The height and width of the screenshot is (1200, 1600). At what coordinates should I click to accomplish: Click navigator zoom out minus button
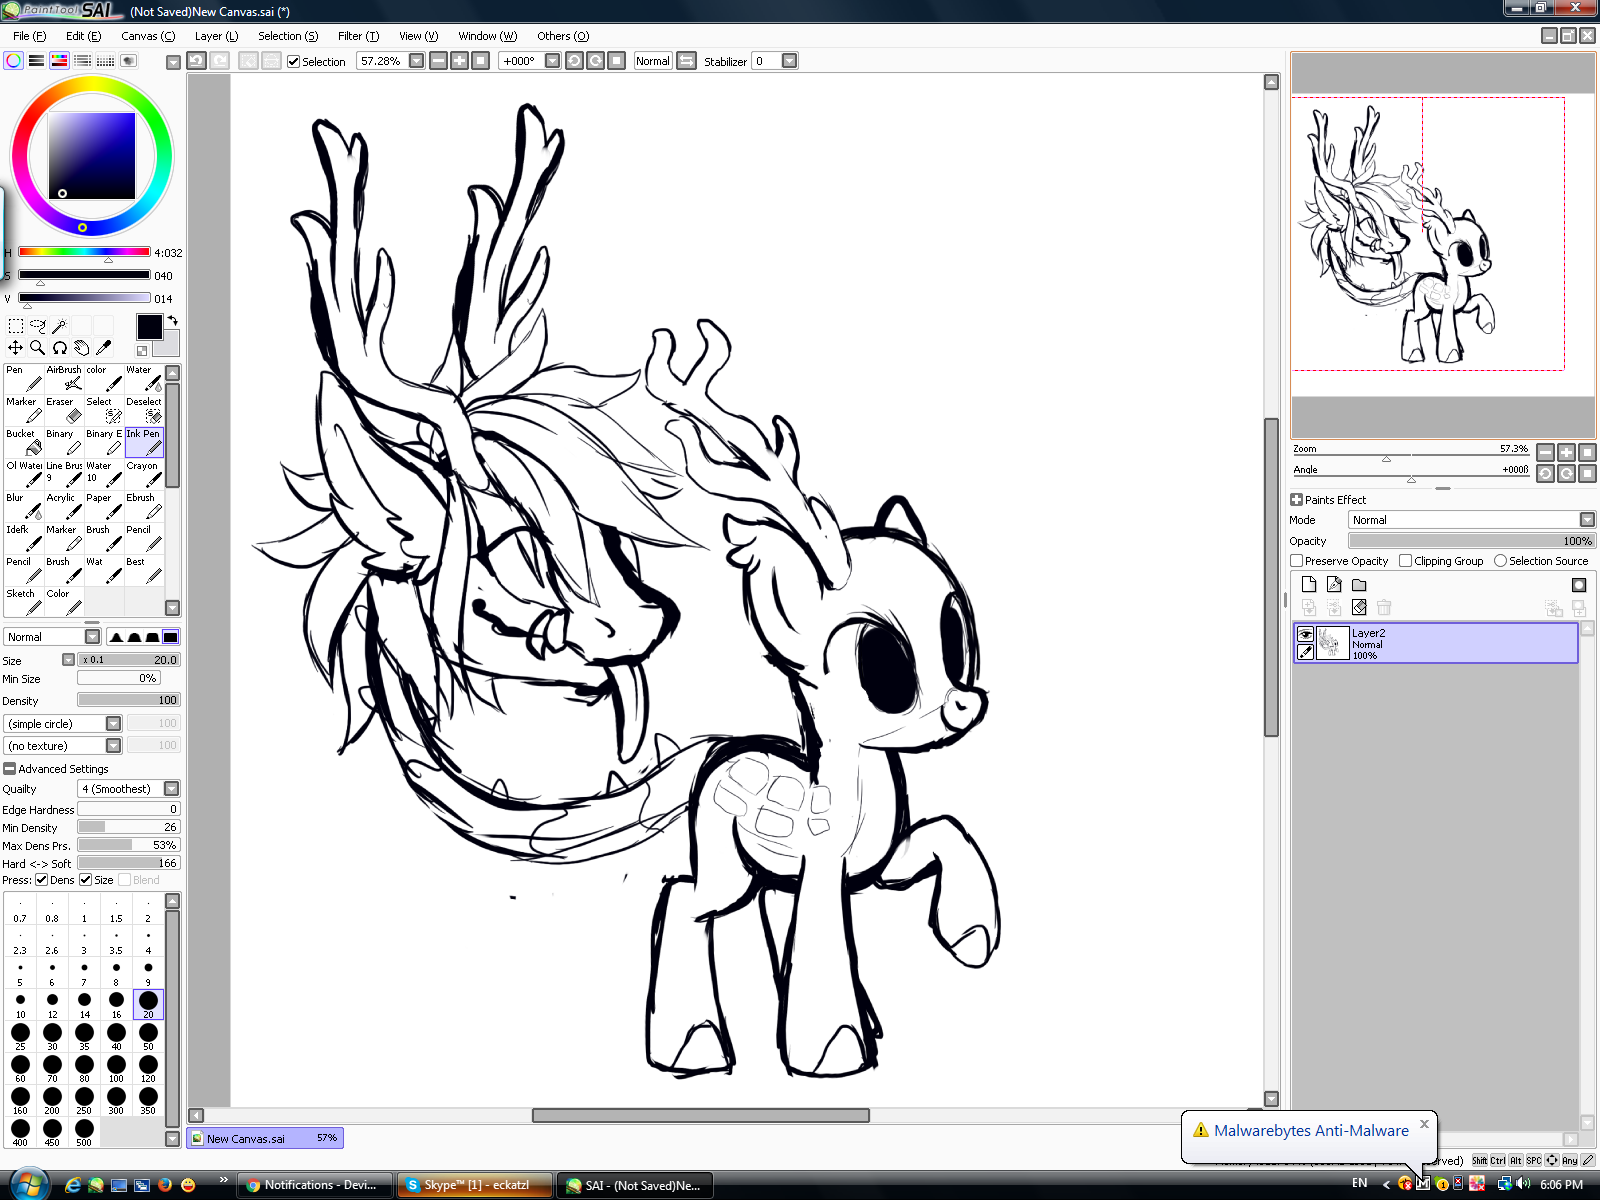pyautogui.click(x=1546, y=452)
